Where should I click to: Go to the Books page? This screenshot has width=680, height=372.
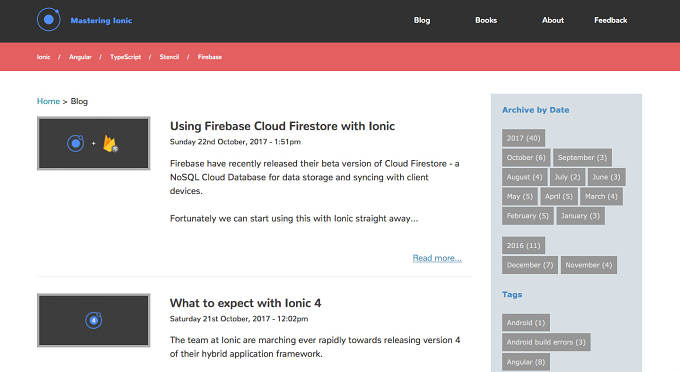[486, 20]
